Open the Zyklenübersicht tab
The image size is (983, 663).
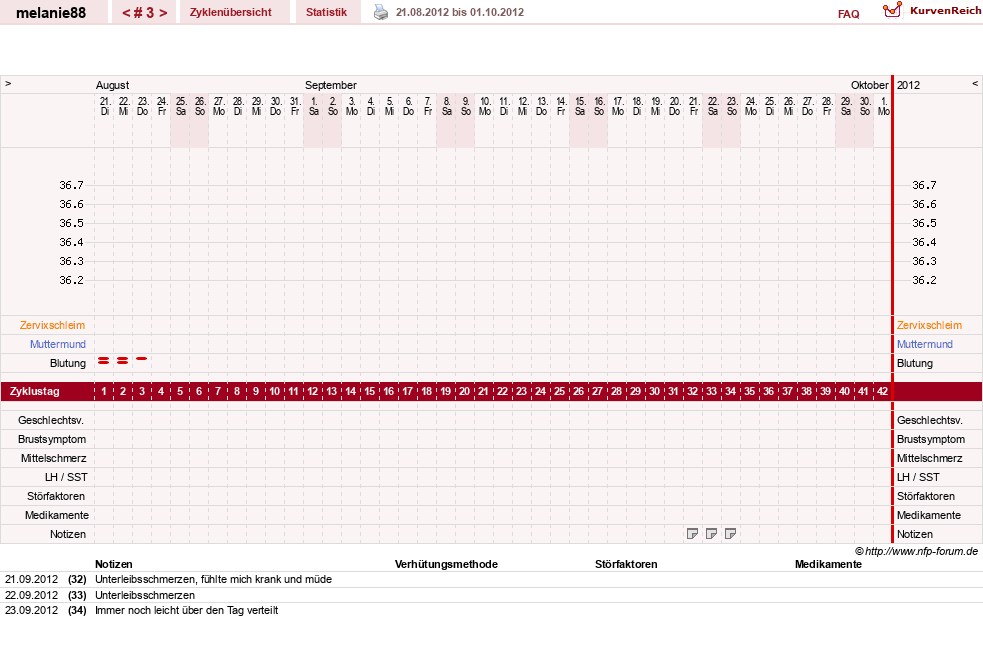[x=231, y=12]
